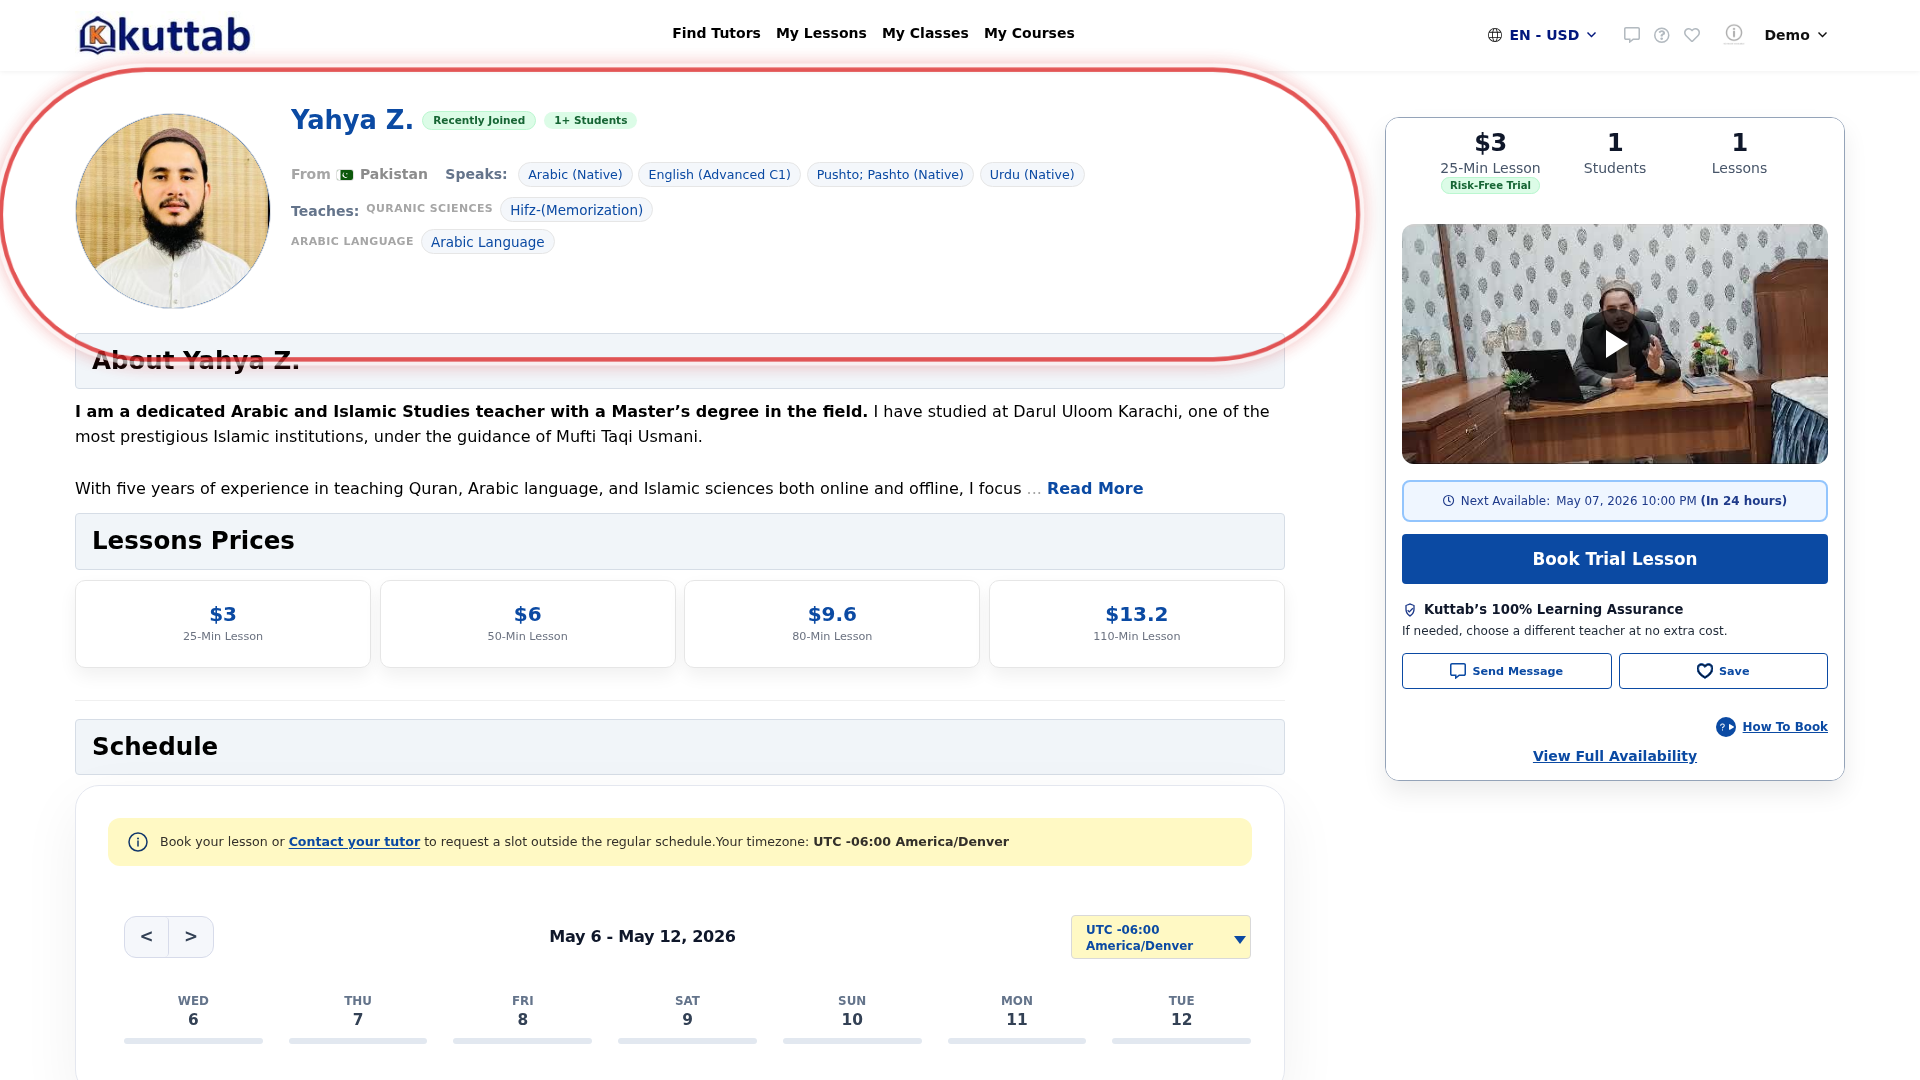Viewport: 1920px width, 1080px height.
Task: Open the messages chat icon in header
Action: 1632,35
